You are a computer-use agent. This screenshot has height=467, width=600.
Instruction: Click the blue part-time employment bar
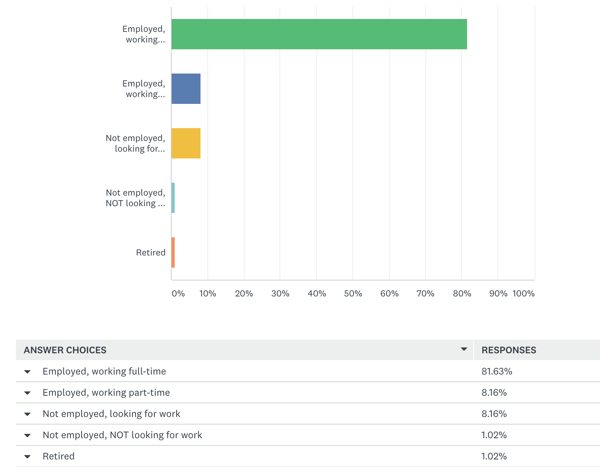point(186,89)
